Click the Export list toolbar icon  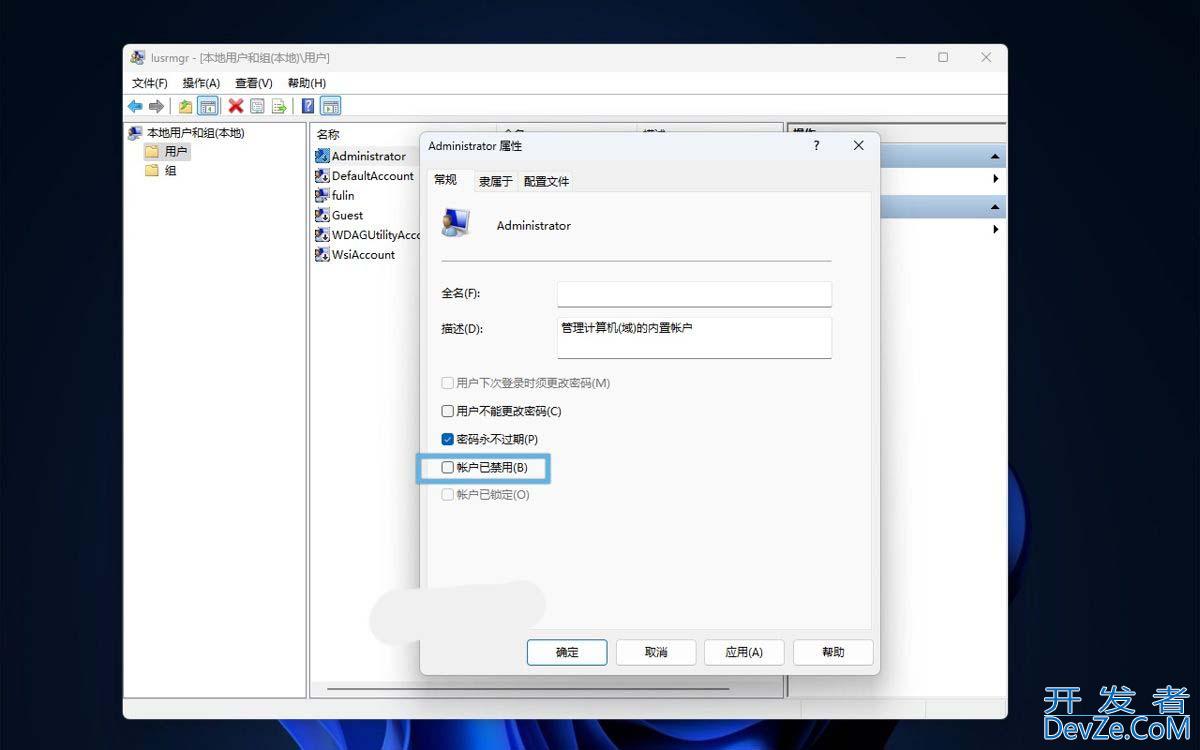[279, 106]
